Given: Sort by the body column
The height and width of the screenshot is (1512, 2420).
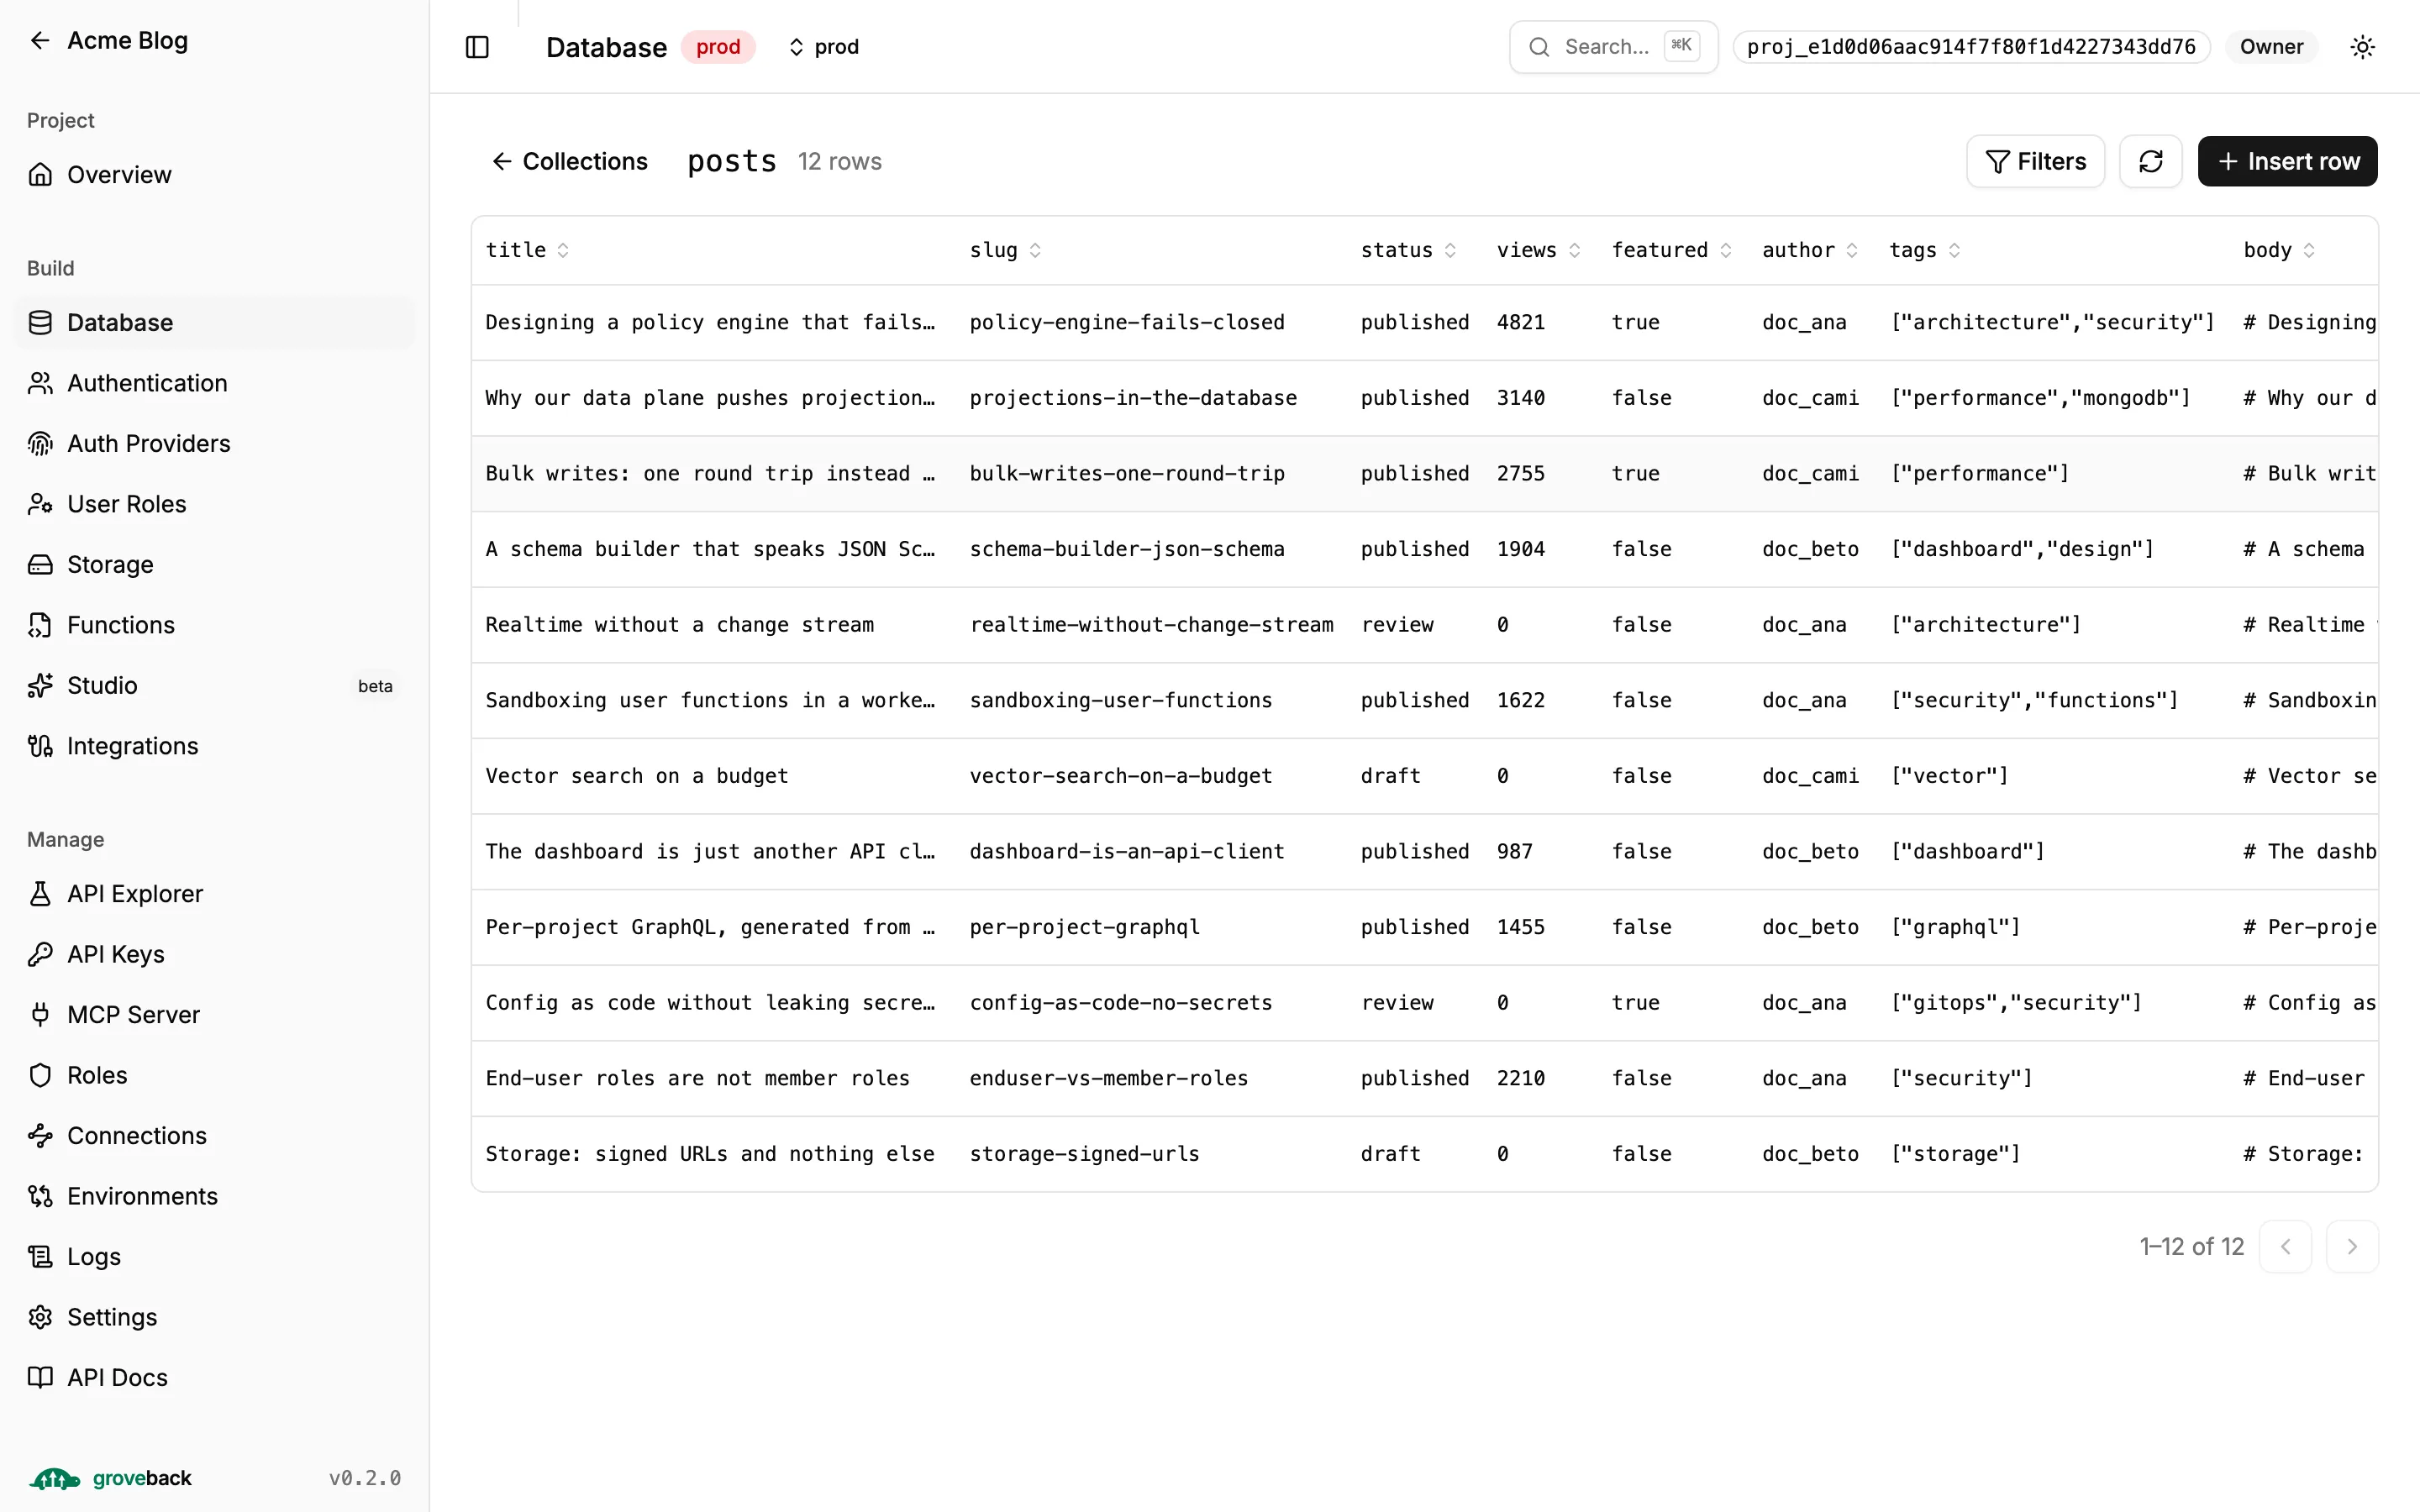Looking at the screenshot, I should coord(2278,250).
